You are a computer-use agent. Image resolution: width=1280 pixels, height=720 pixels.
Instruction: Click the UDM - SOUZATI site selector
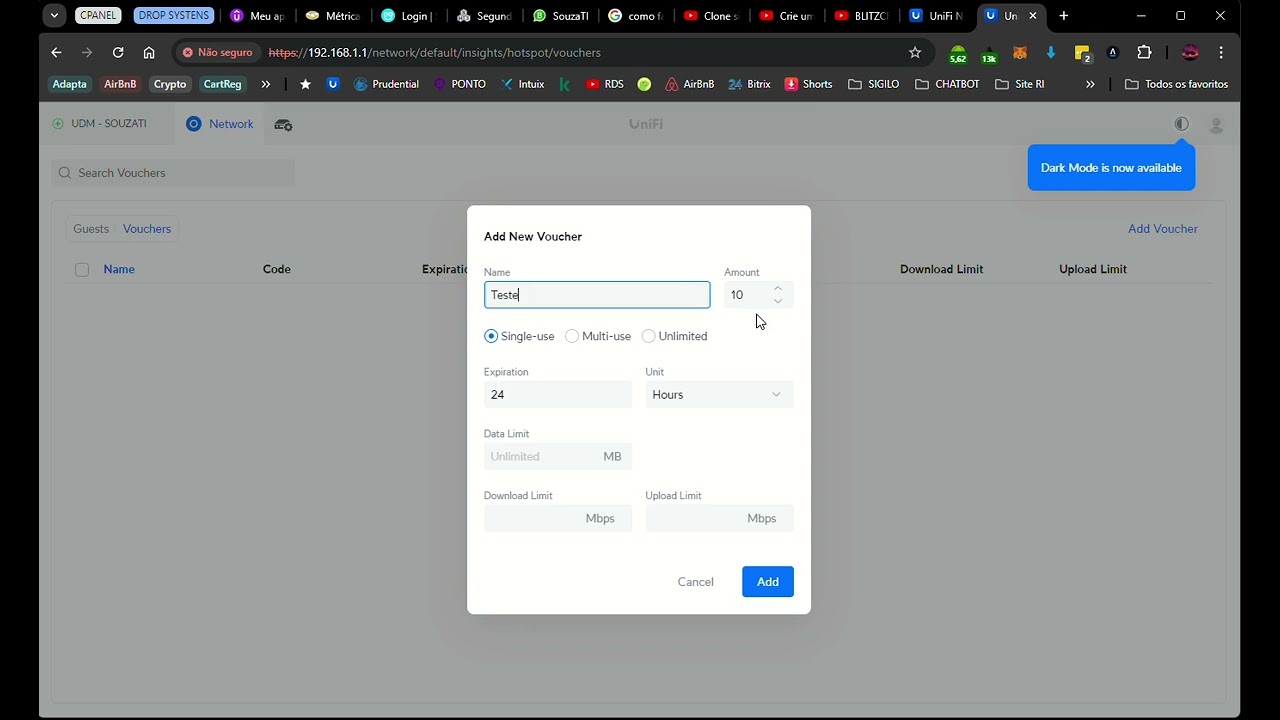(x=100, y=124)
